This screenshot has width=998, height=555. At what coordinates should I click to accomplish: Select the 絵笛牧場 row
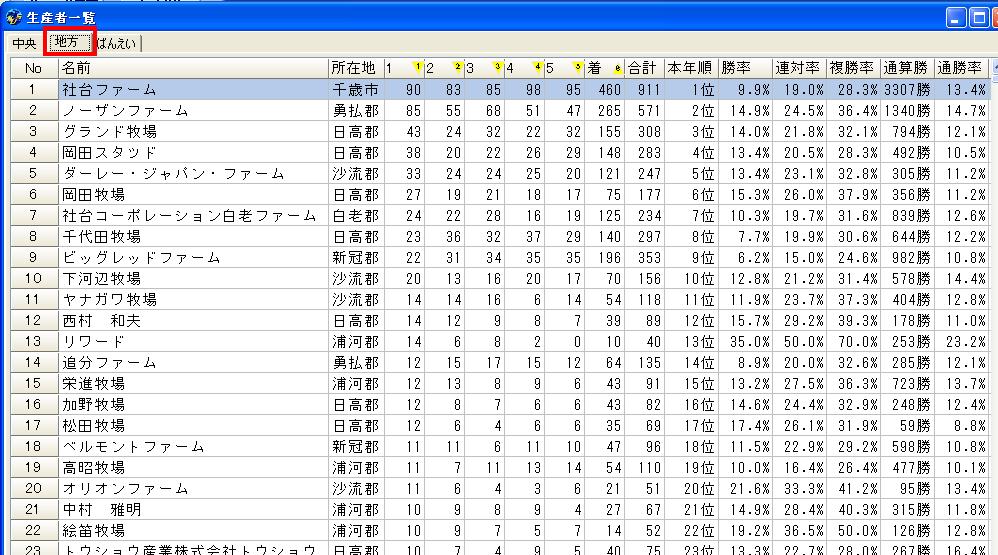(500, 531)
